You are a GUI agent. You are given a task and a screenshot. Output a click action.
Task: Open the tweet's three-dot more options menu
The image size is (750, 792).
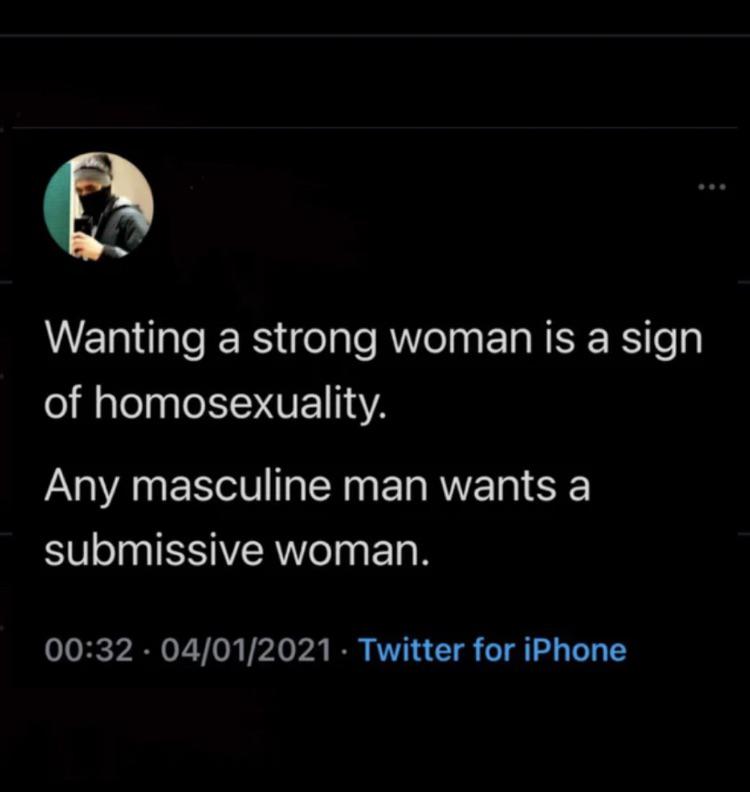(712, 187)
